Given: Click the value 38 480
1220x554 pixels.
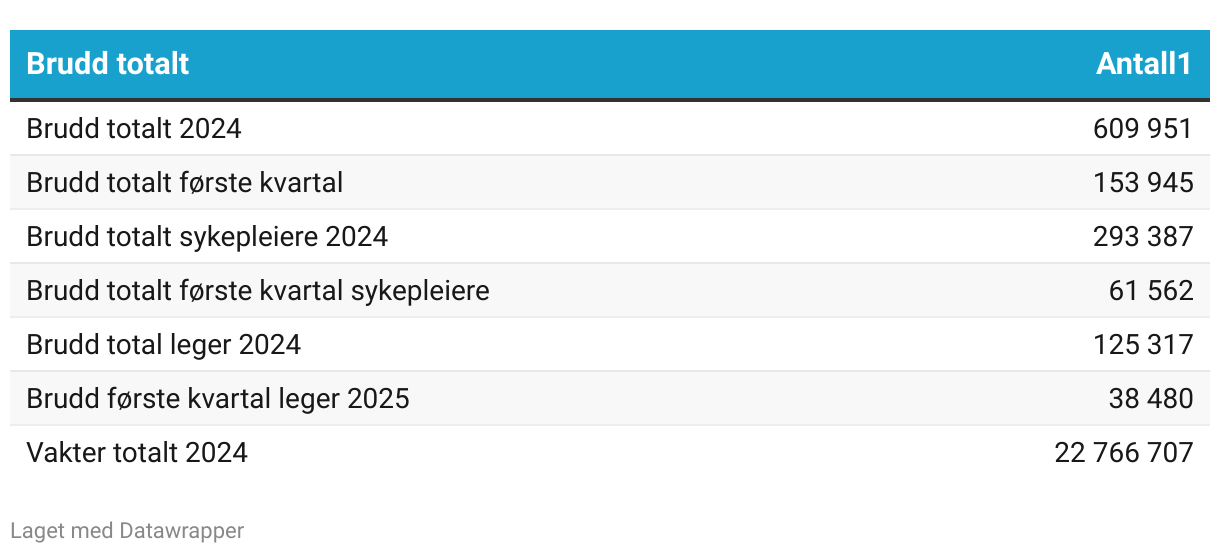Looking at the screenshot, I should [x=1151, y=399].
